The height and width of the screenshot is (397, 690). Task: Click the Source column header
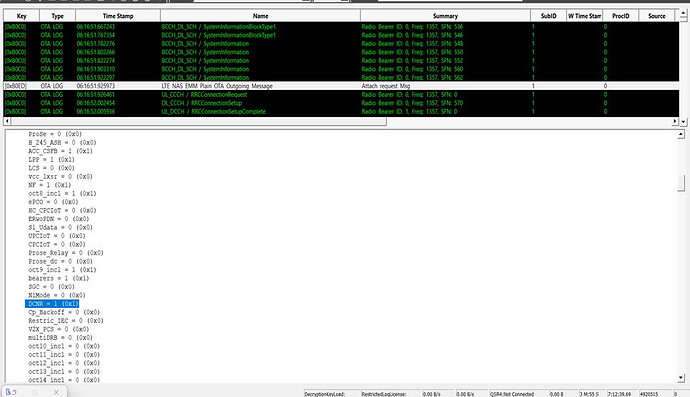click(657, 16)
